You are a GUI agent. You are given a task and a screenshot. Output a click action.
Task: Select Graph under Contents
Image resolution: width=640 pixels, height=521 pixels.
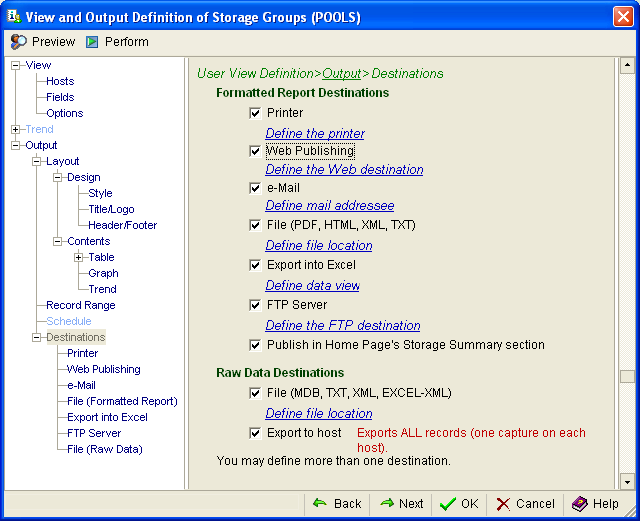click(103, 273)
